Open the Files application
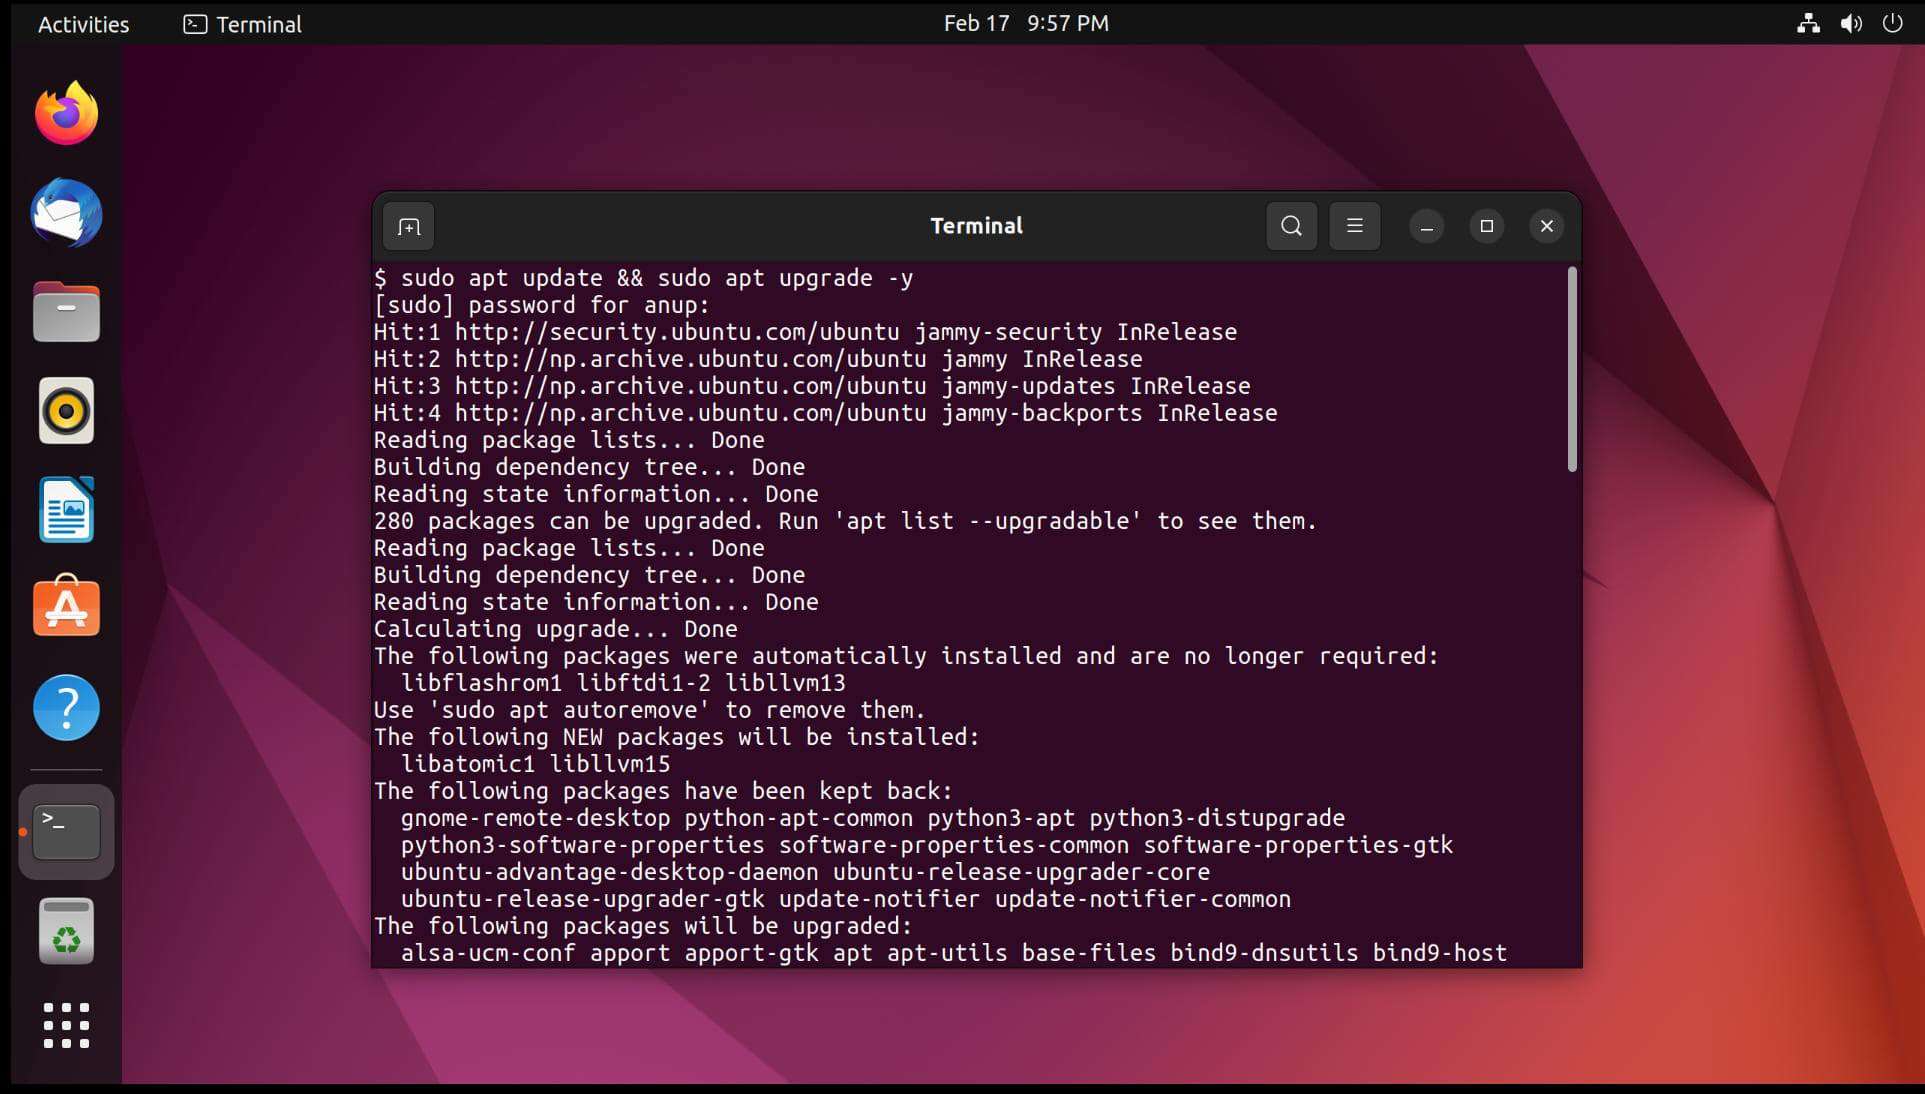This screenshot has height=1094, width=1925. pos(65,311)
